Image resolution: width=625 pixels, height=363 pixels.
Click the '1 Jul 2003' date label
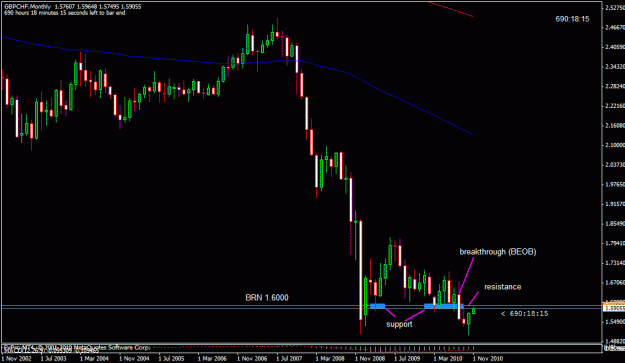53,358
